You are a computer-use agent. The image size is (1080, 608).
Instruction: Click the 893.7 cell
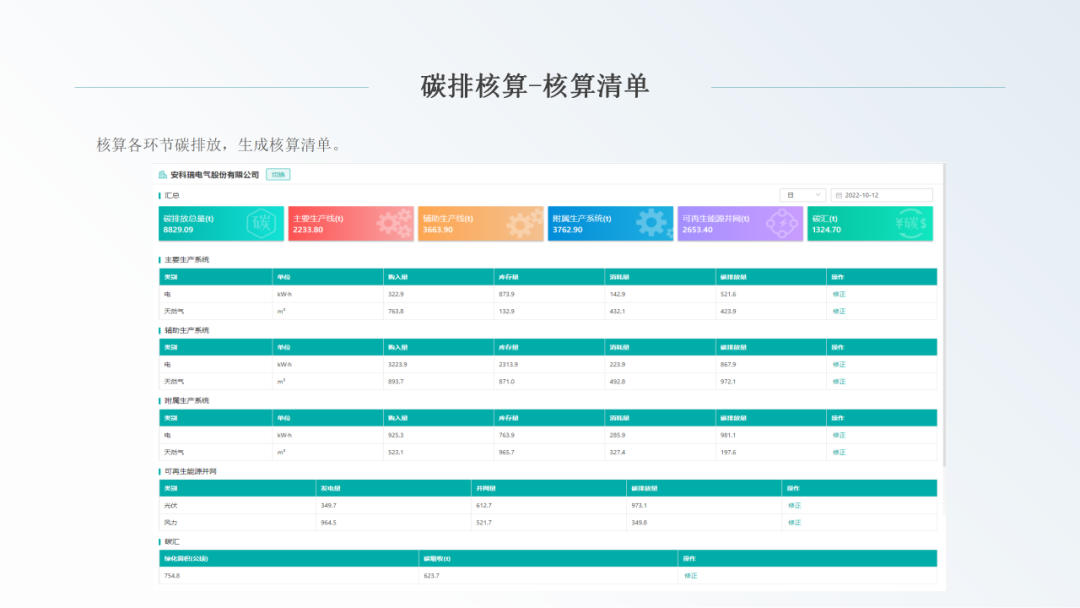396,381
